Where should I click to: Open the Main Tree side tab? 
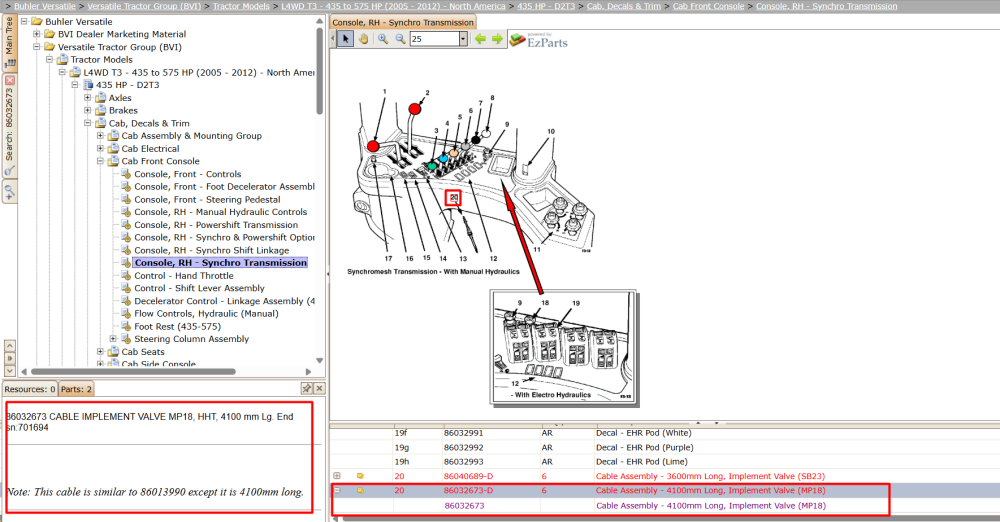[x=9, y=42]
